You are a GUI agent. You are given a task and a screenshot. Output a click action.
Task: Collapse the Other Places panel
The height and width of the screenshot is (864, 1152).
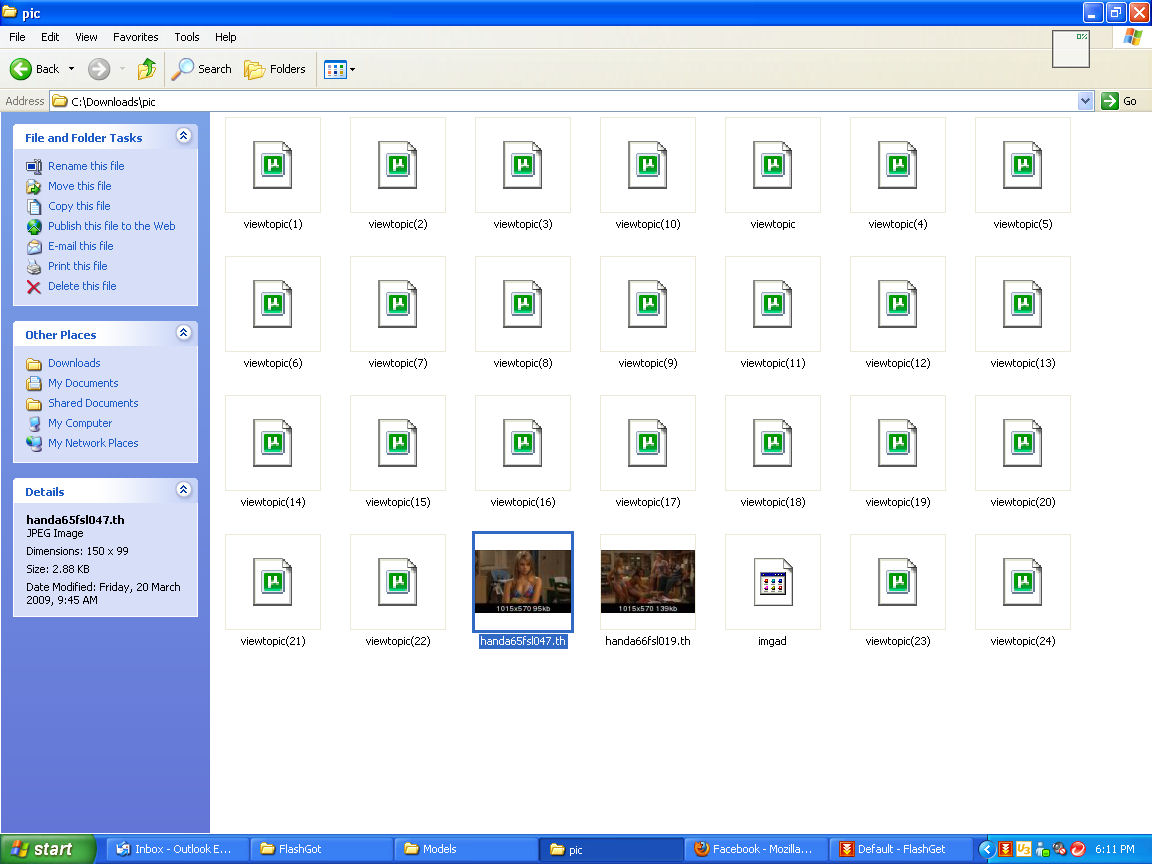coord(183,333)
